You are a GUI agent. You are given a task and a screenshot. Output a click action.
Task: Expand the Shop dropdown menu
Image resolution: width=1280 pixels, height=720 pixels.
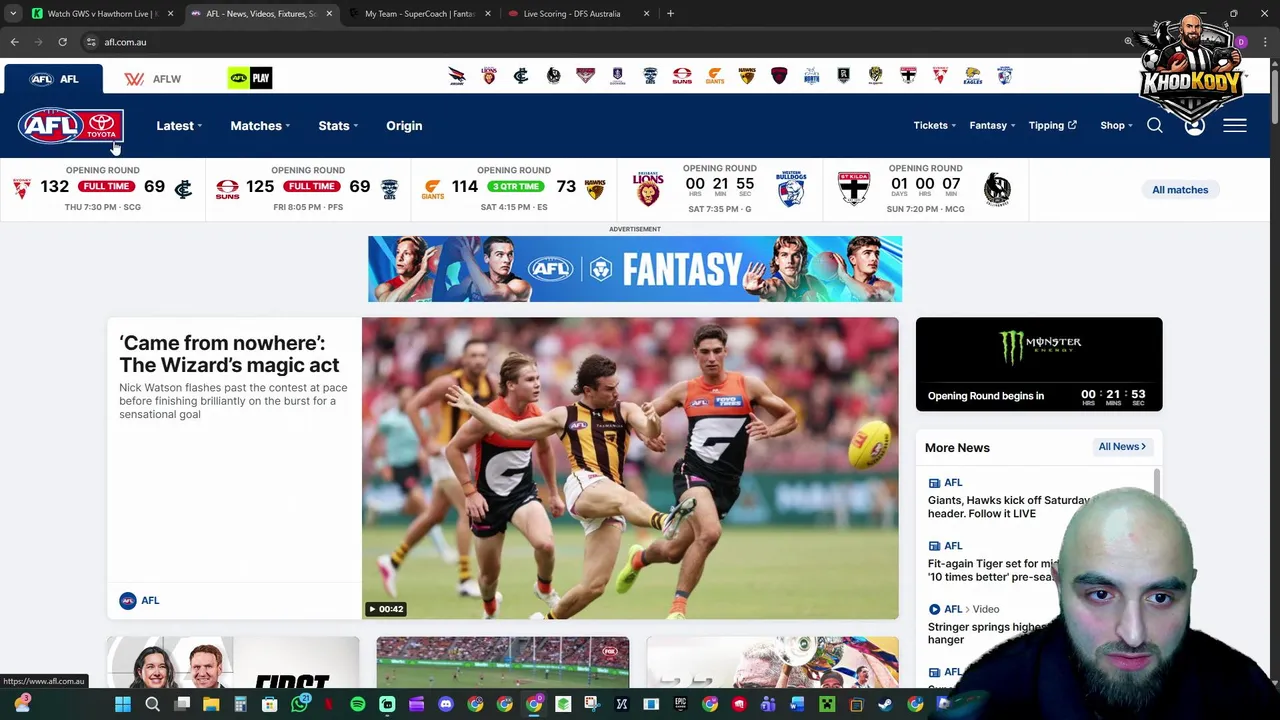(1116, 126)
